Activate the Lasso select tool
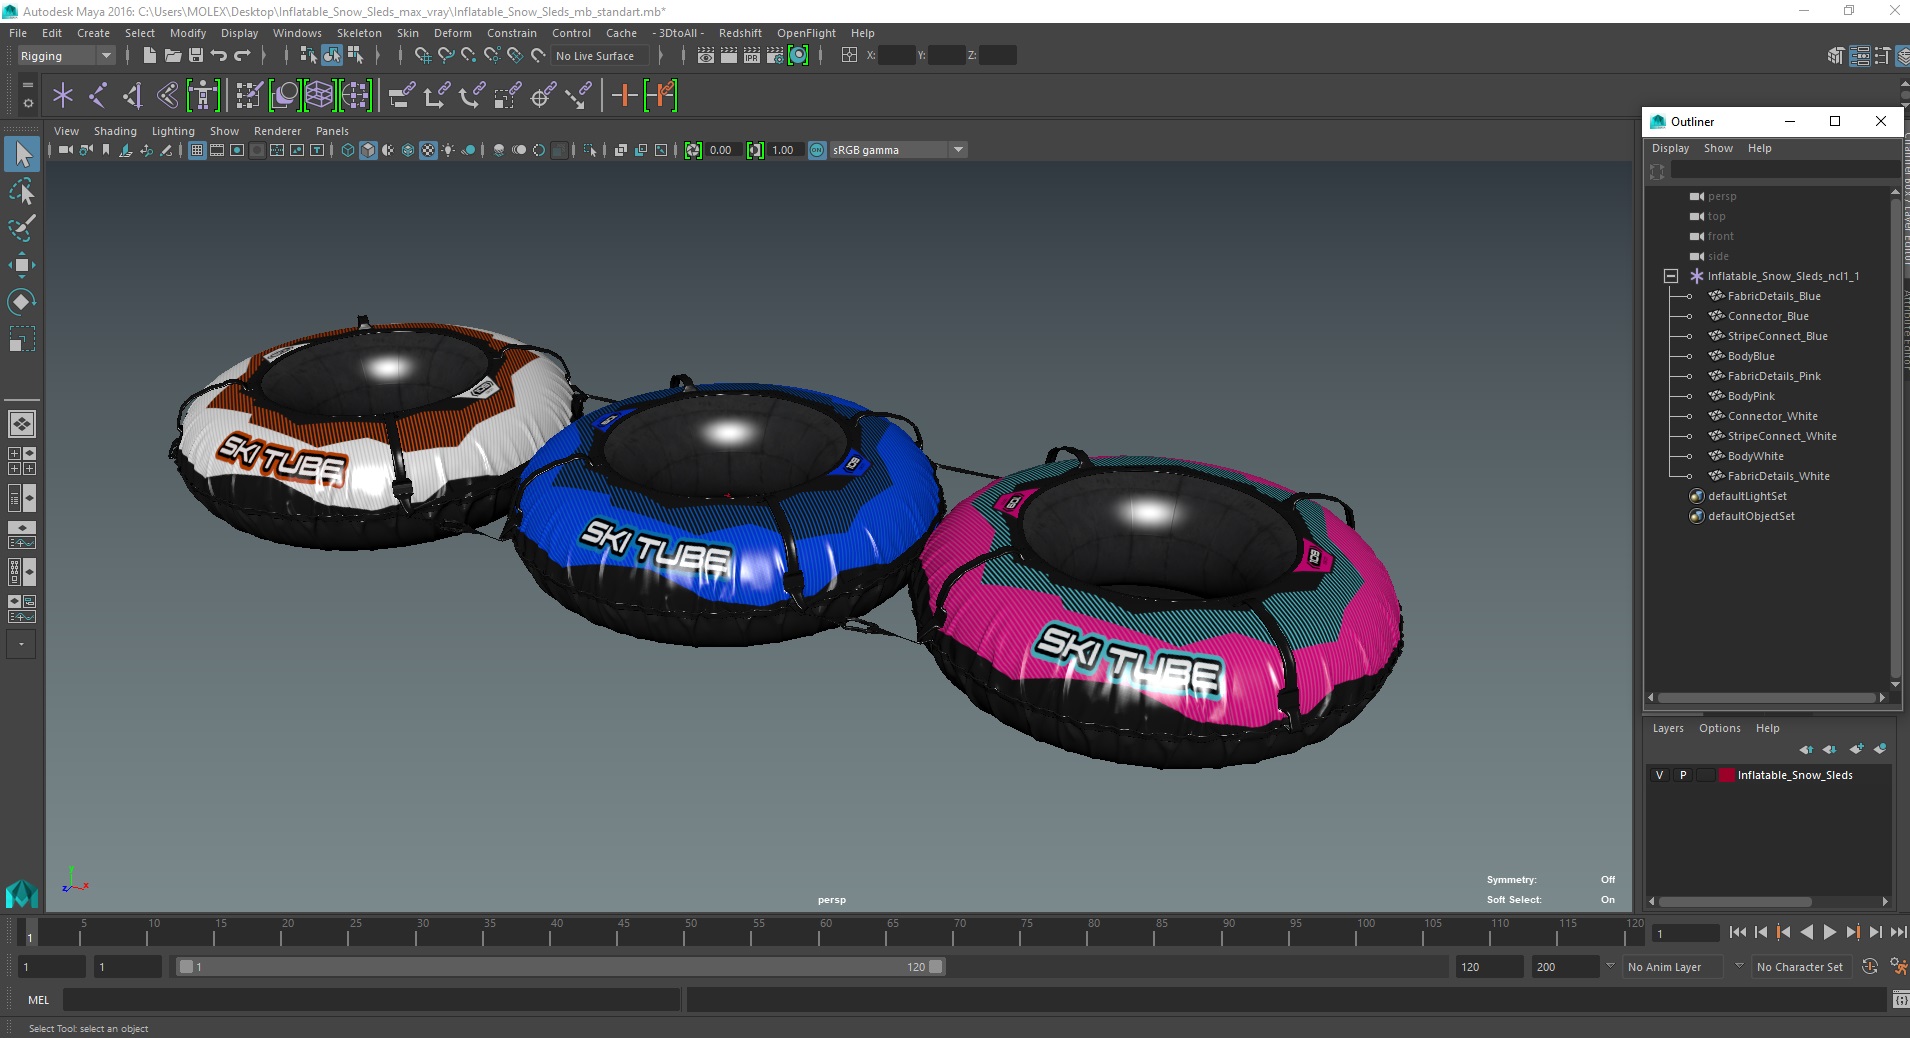This screenshot has width=1910, height=1038. [22, 191]
